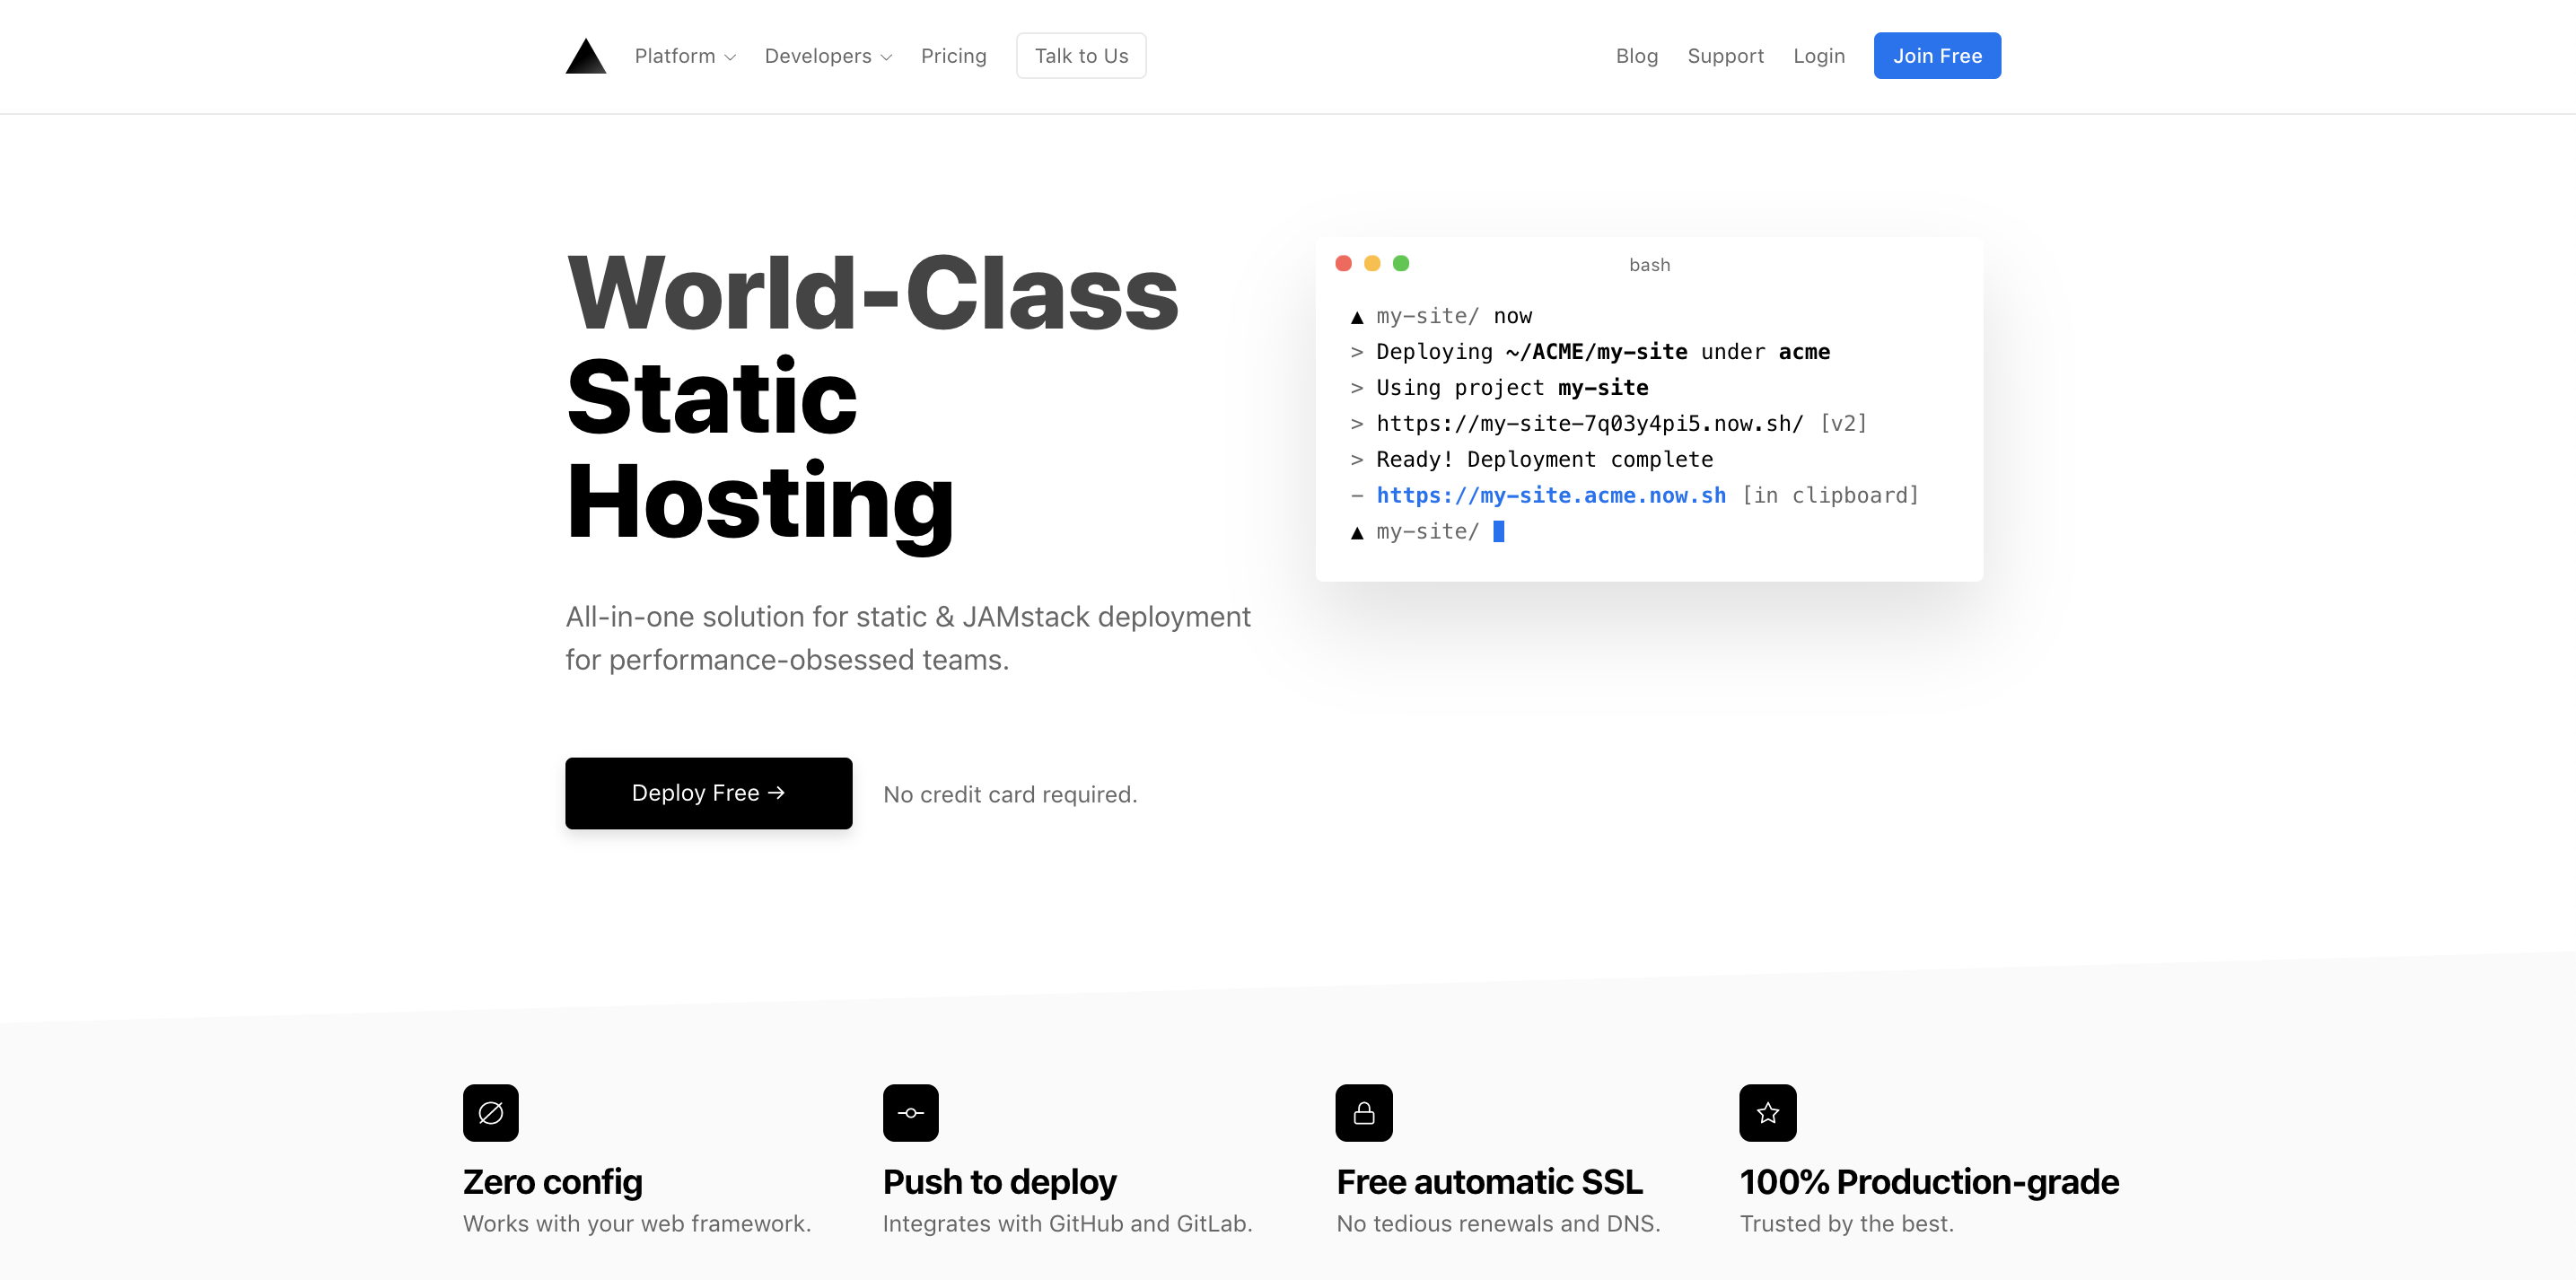The height and width of the screenshot is (1280, 2576).
Task: Open the Pricing page
Action: pos(954,56)
